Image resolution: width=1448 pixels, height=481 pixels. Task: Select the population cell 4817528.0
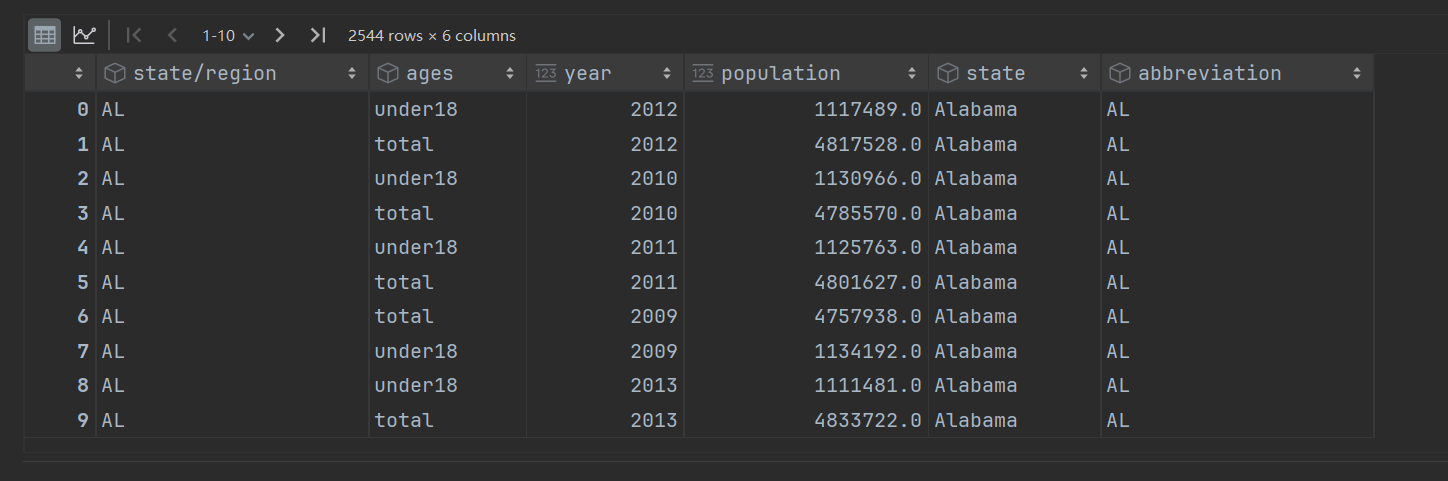coord(867,144)
